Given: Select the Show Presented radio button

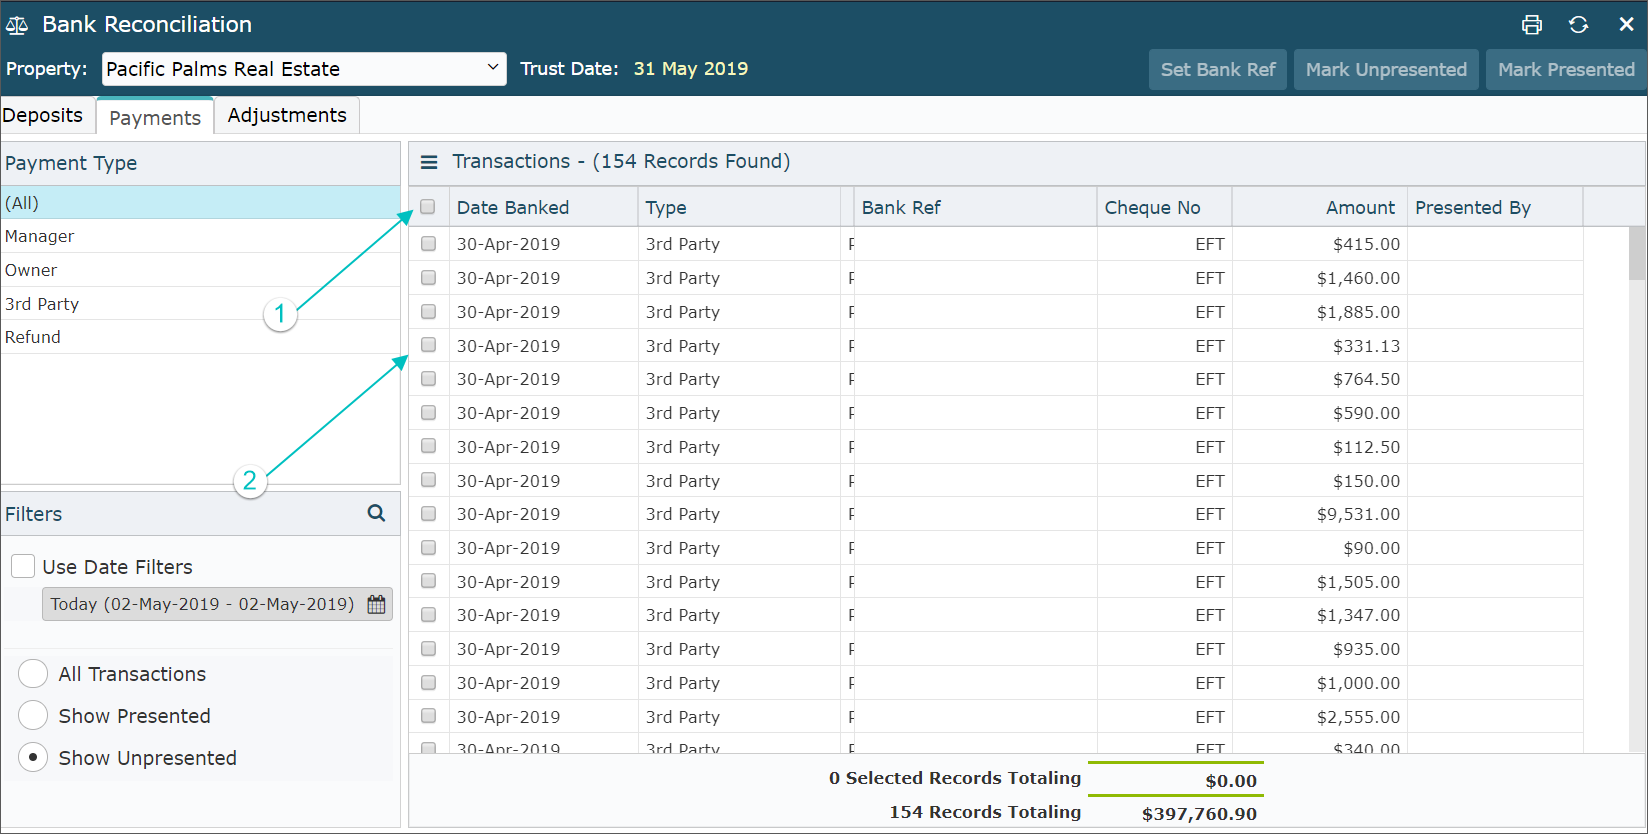Looking at the screenshot, I should click(33, 716).
